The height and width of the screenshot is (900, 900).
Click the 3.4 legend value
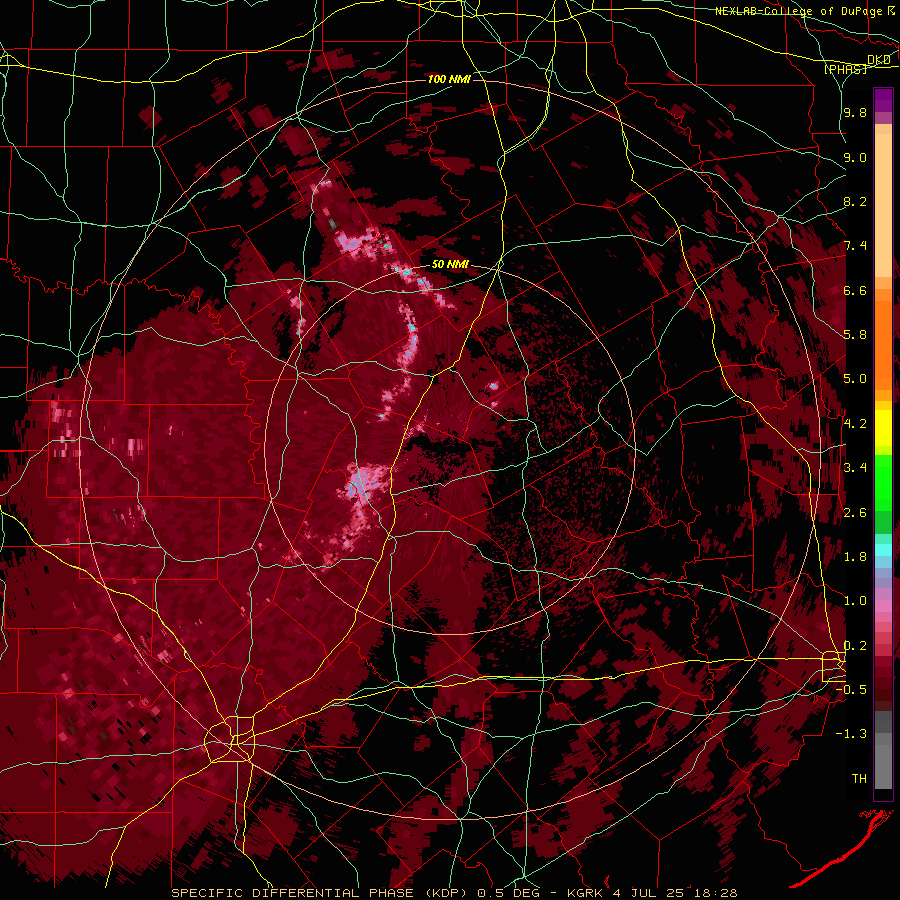(855, 467)
